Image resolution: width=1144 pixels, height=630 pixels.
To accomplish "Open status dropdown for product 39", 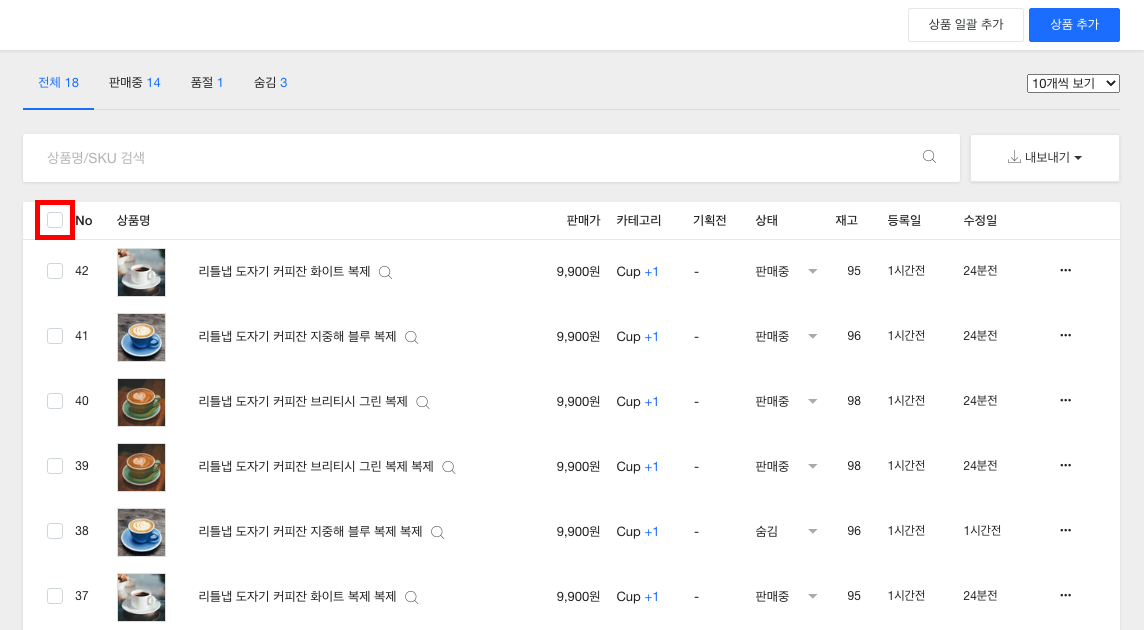I will (x=812, y=466).
